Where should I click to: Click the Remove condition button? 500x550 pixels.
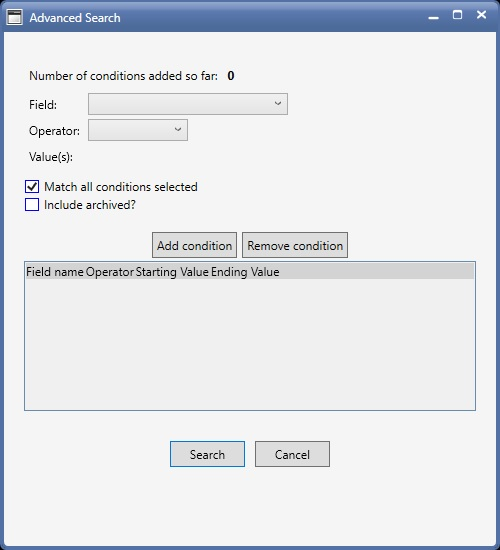click(x=295, y=245)
